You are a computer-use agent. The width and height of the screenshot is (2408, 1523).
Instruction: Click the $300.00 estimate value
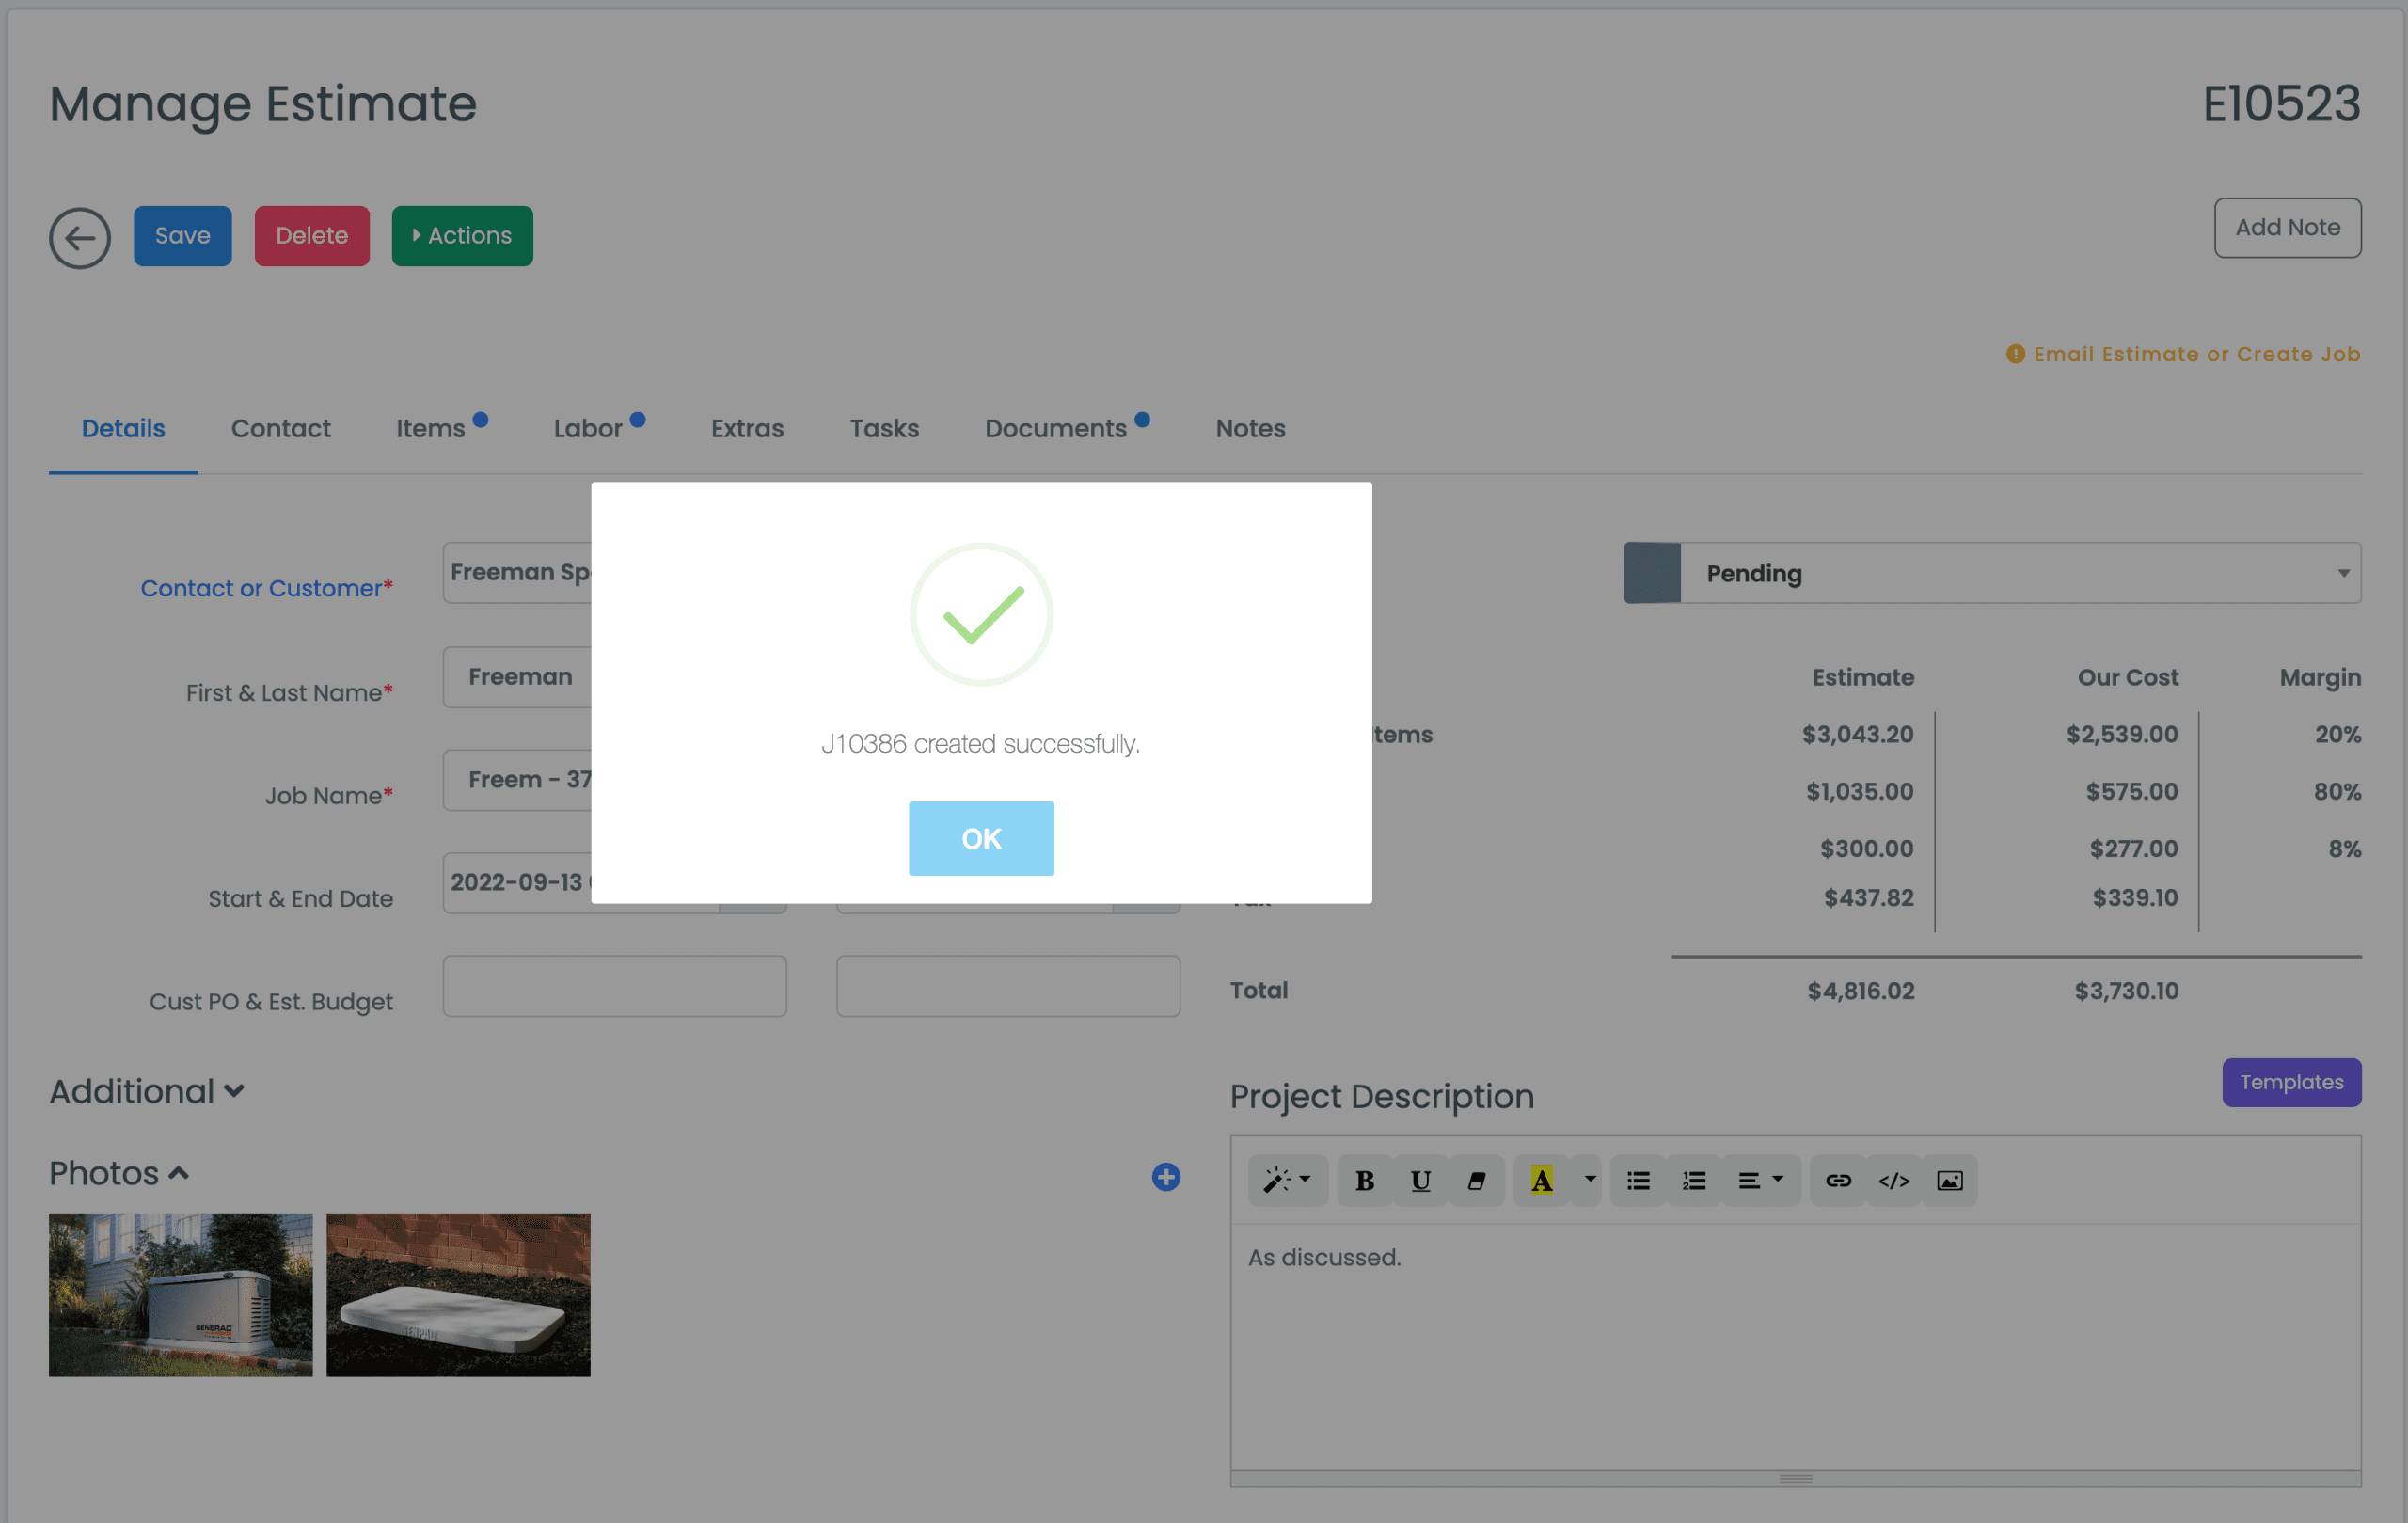click(x=1866, y=848)
